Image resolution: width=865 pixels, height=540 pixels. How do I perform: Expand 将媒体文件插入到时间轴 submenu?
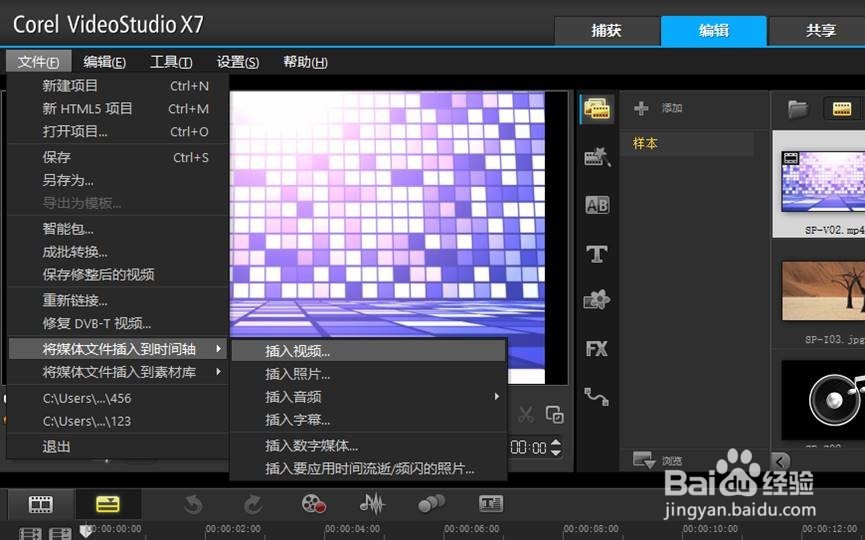point(118,349)
